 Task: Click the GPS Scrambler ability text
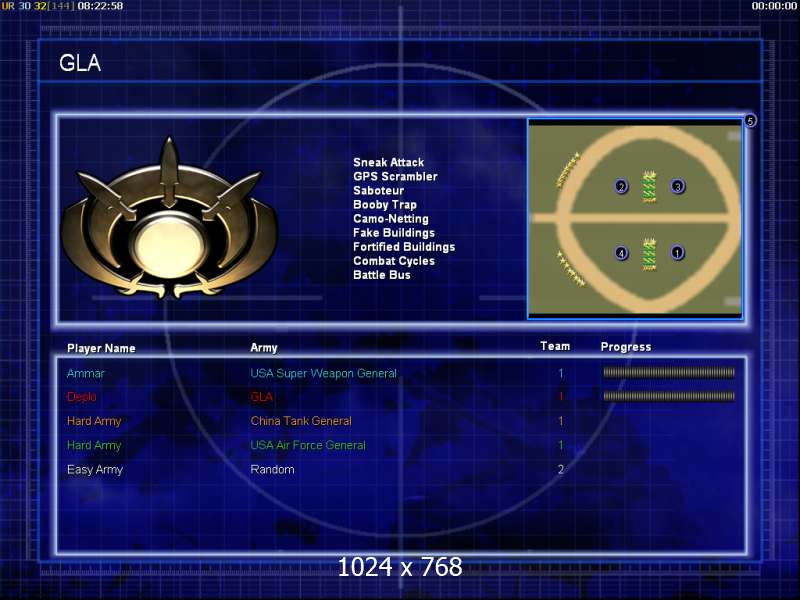pos(395,177)
